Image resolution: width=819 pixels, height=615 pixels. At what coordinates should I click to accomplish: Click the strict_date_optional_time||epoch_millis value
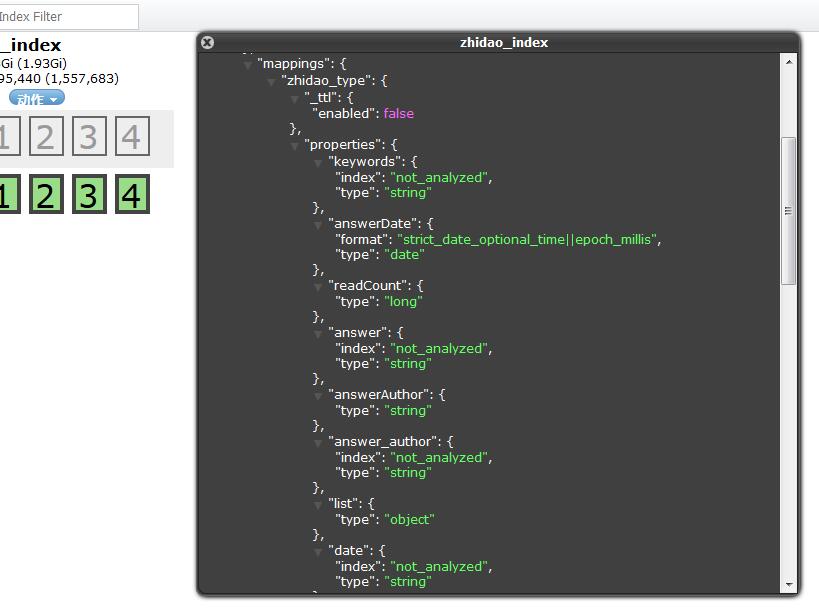tap(527, 239)
